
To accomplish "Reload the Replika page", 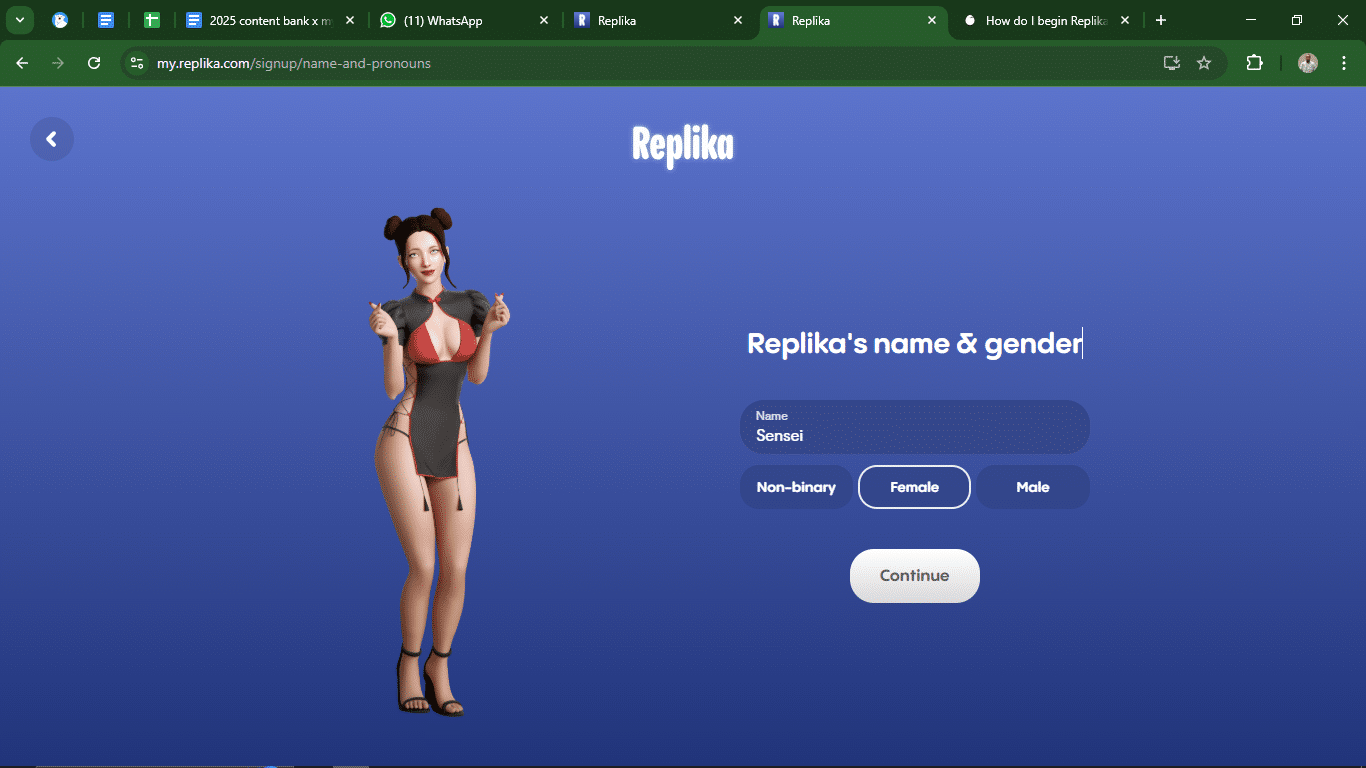I will click(x=94, y=63).
